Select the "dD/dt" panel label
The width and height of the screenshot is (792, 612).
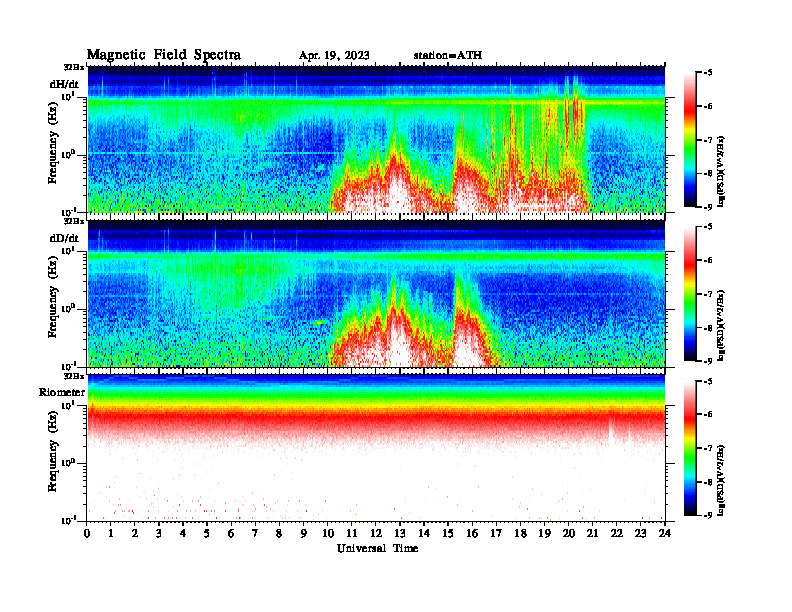click(64, 238)
